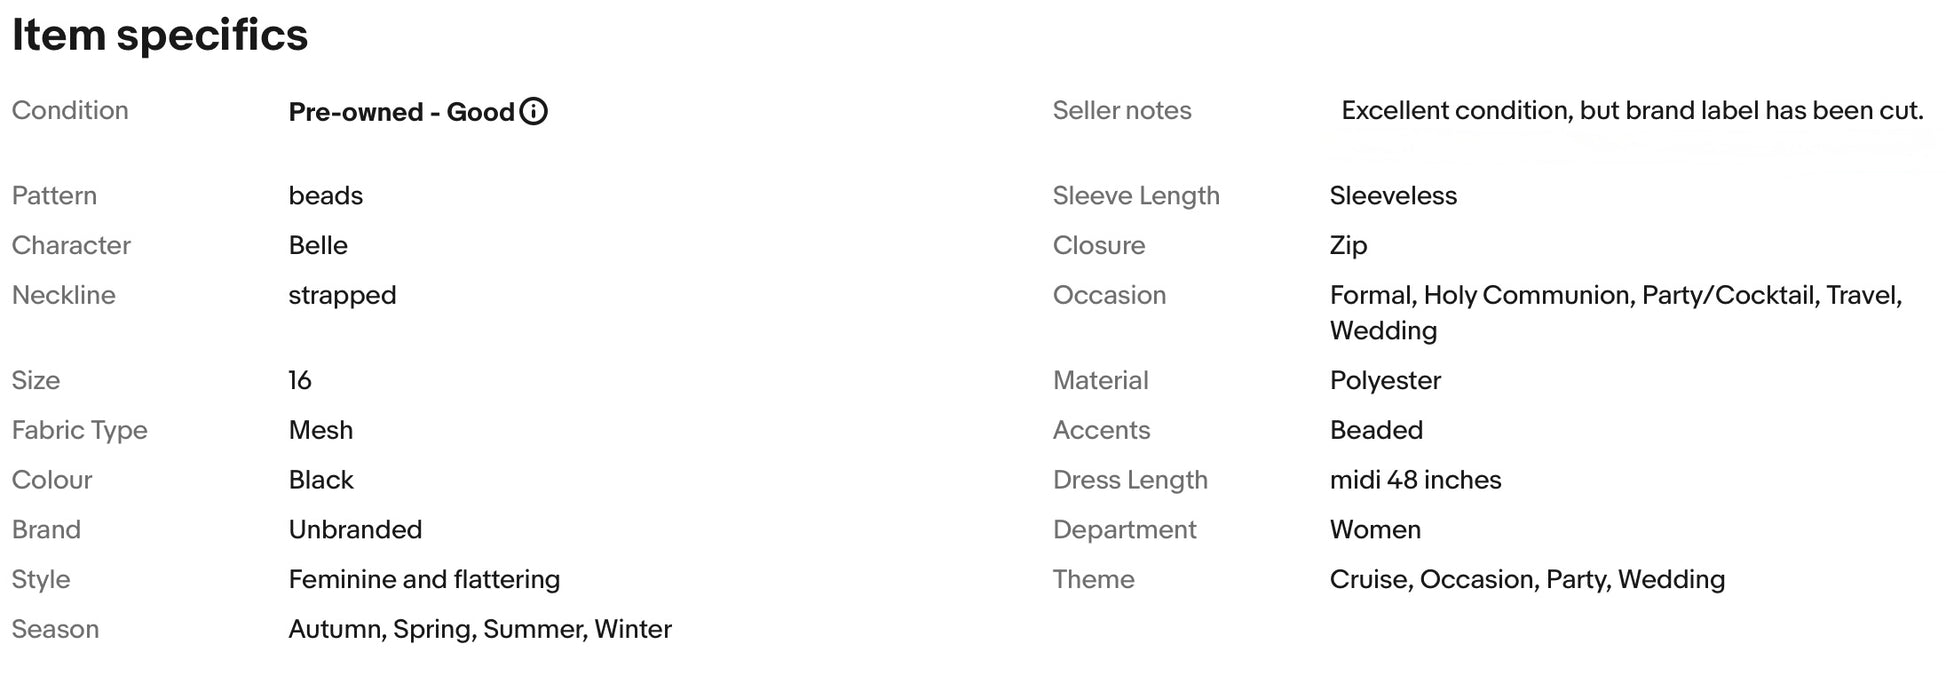Click the Pre-owned - Good condition text
The height and width of the screenshot is (676, 1946).
click(x=401, y=112)
